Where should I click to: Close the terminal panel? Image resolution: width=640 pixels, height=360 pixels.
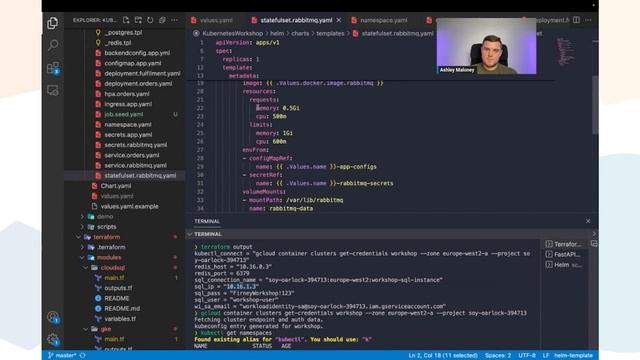(588, 221)
